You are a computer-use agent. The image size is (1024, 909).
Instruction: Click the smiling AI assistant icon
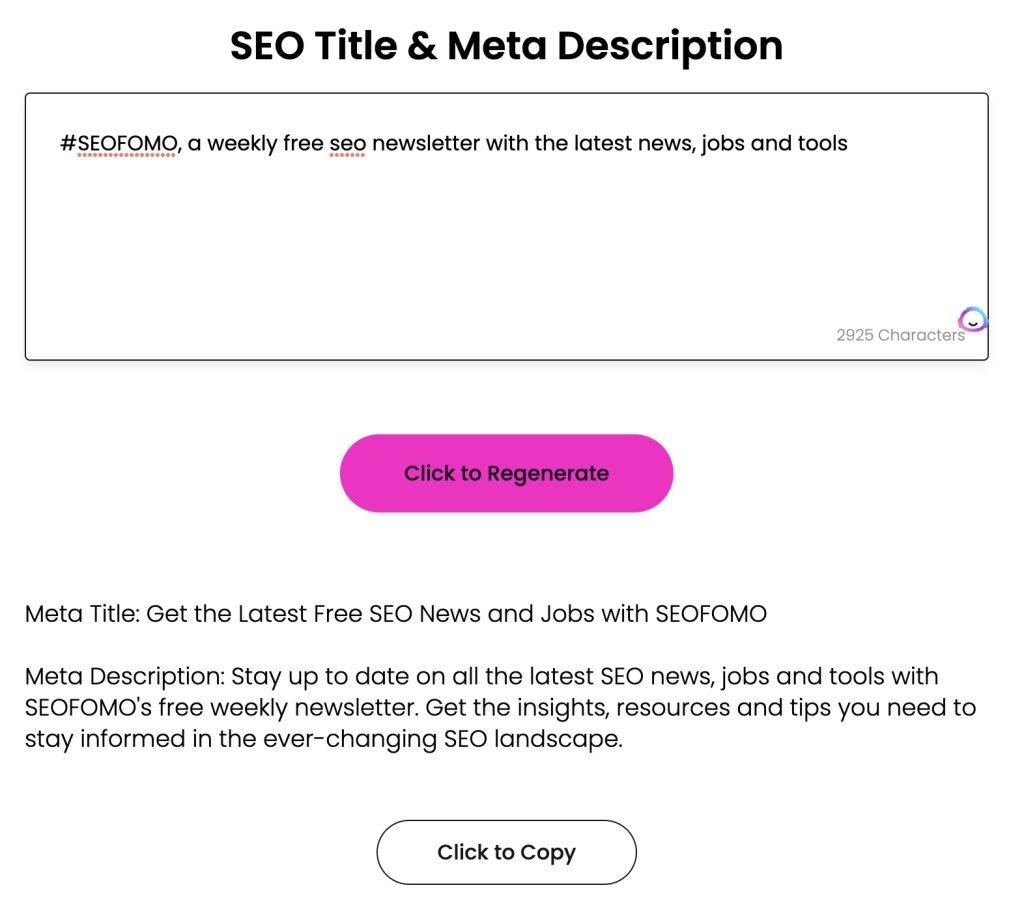[x=972, y=320]
